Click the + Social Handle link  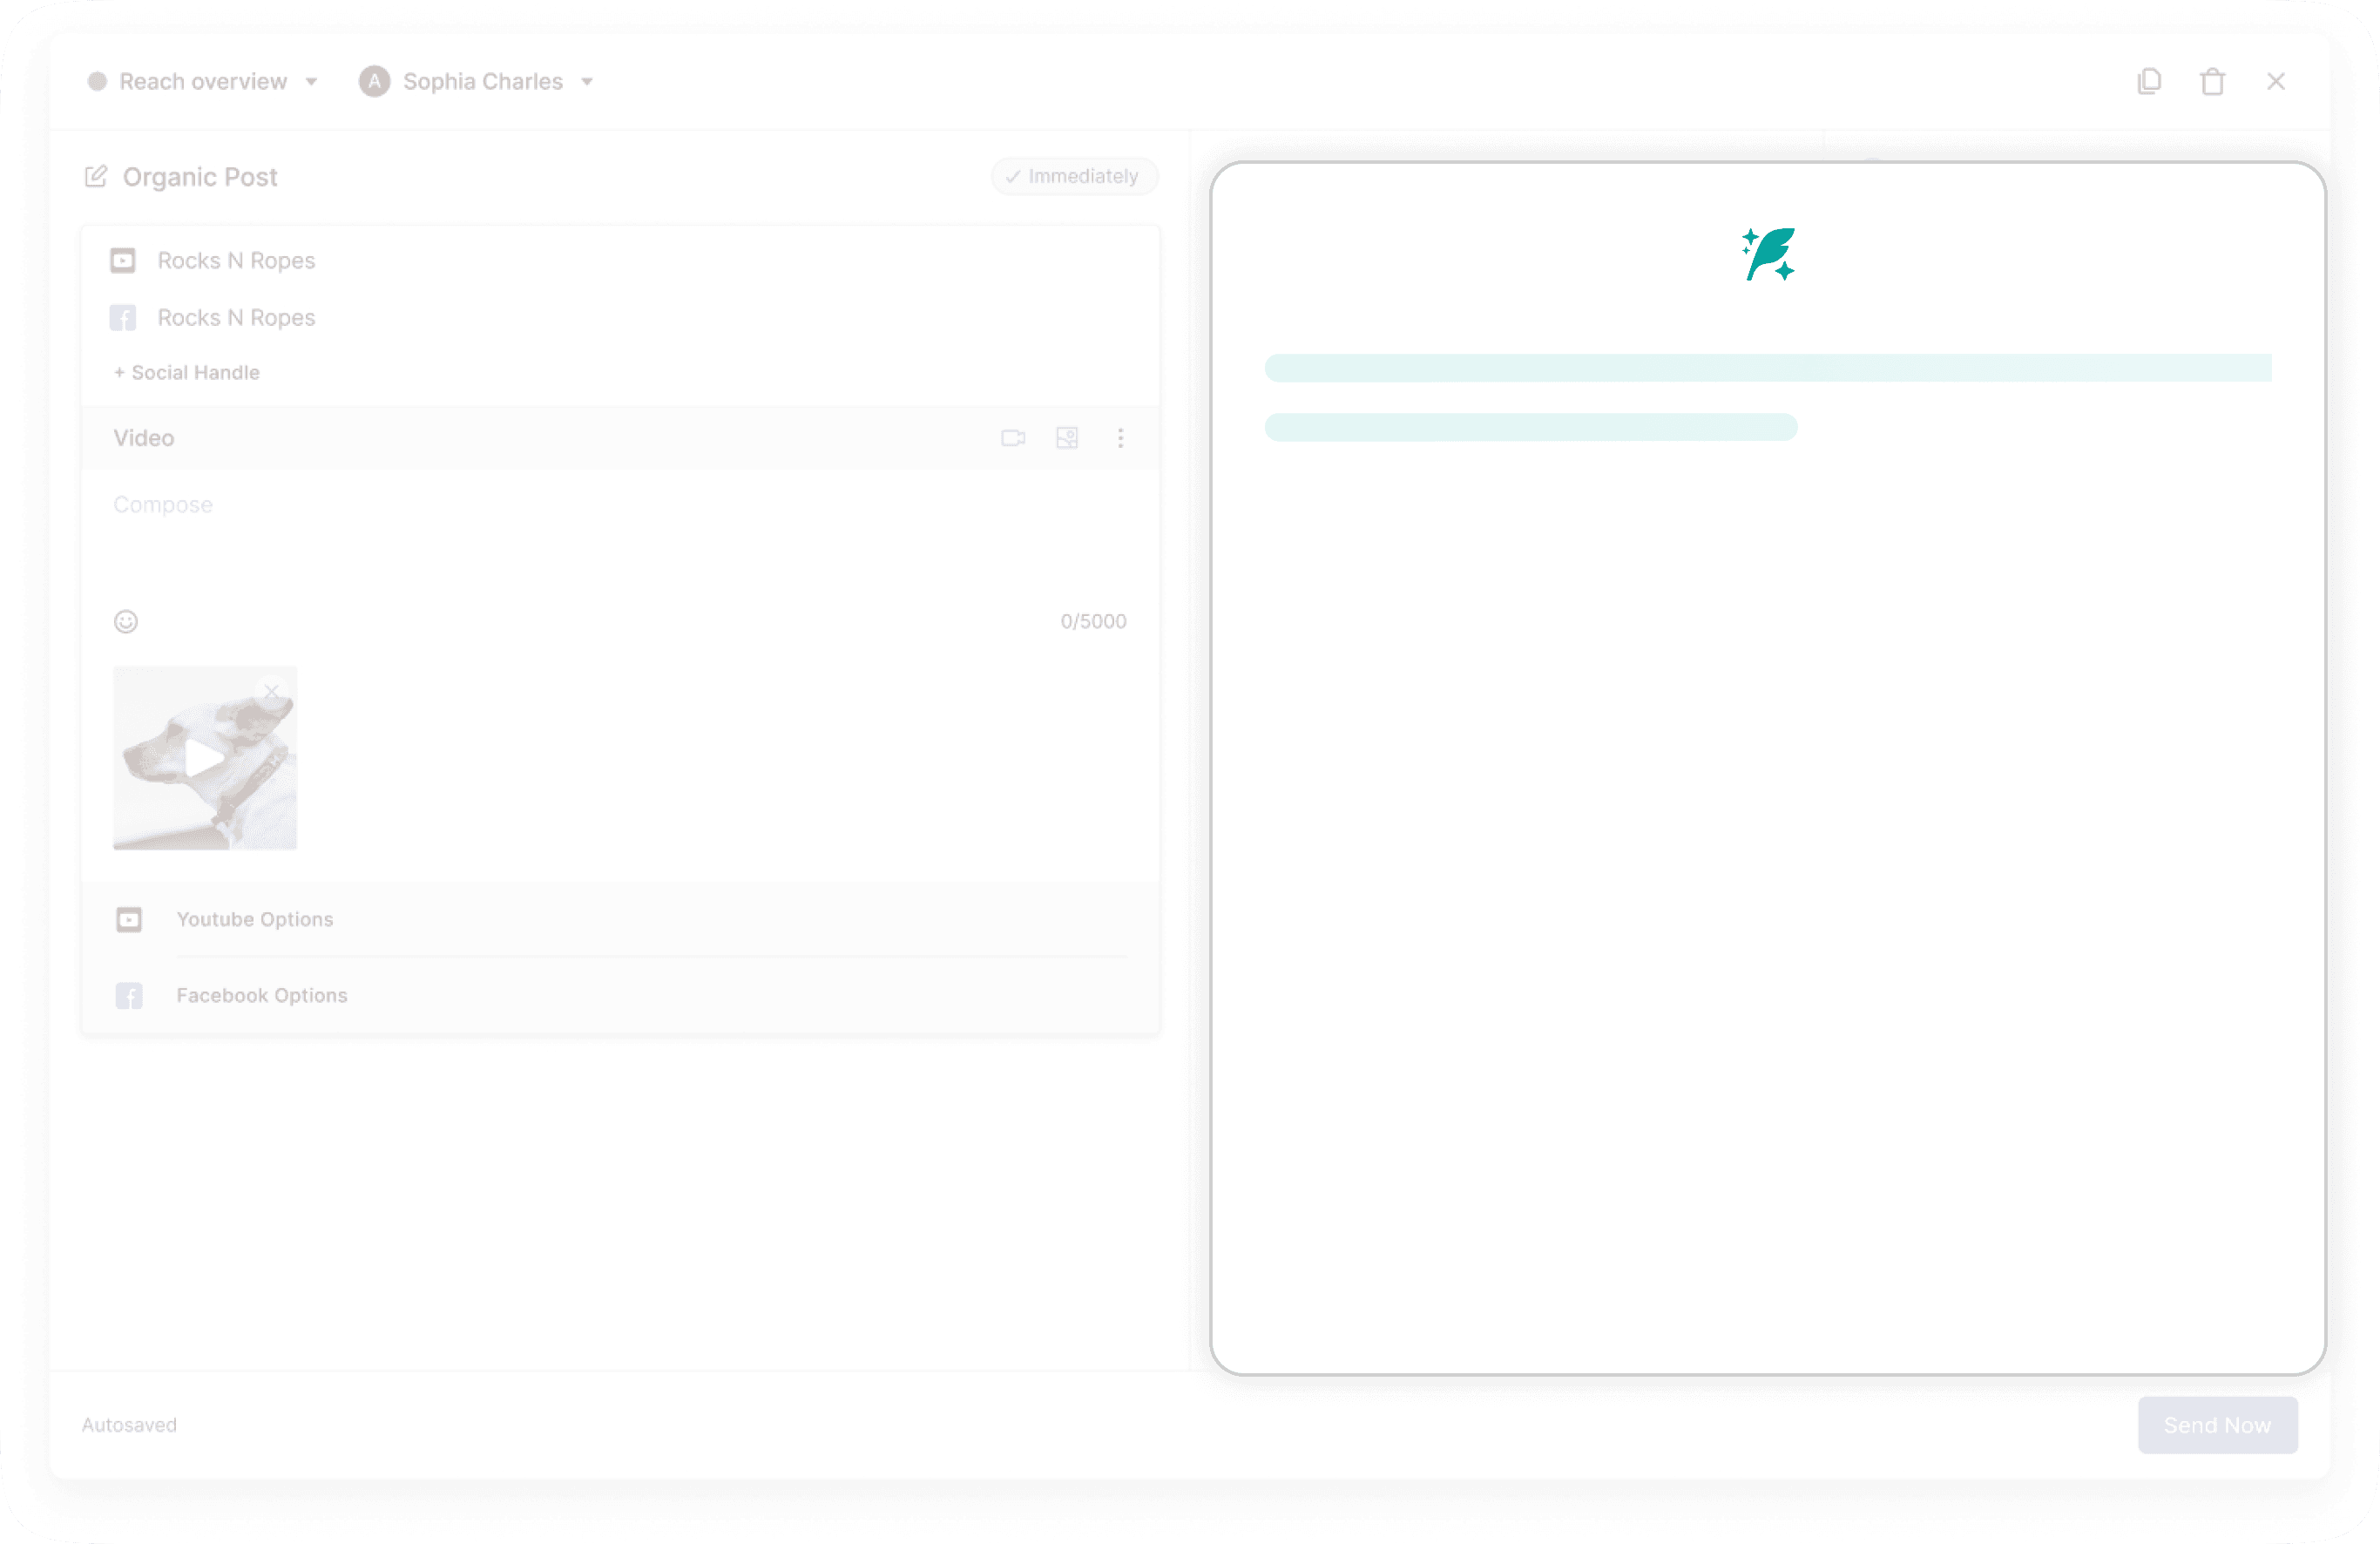[x=187, y=373]
